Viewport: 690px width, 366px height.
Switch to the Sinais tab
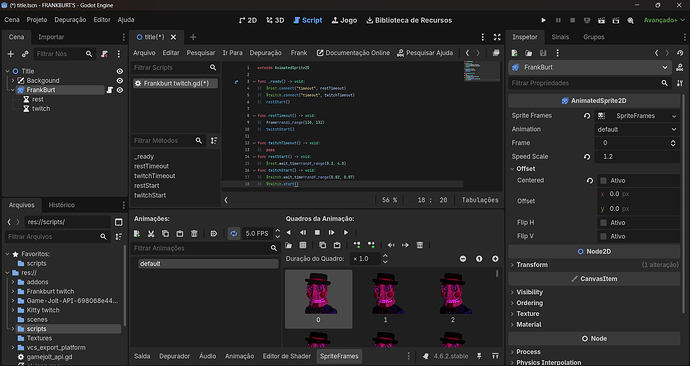point(560,37)
